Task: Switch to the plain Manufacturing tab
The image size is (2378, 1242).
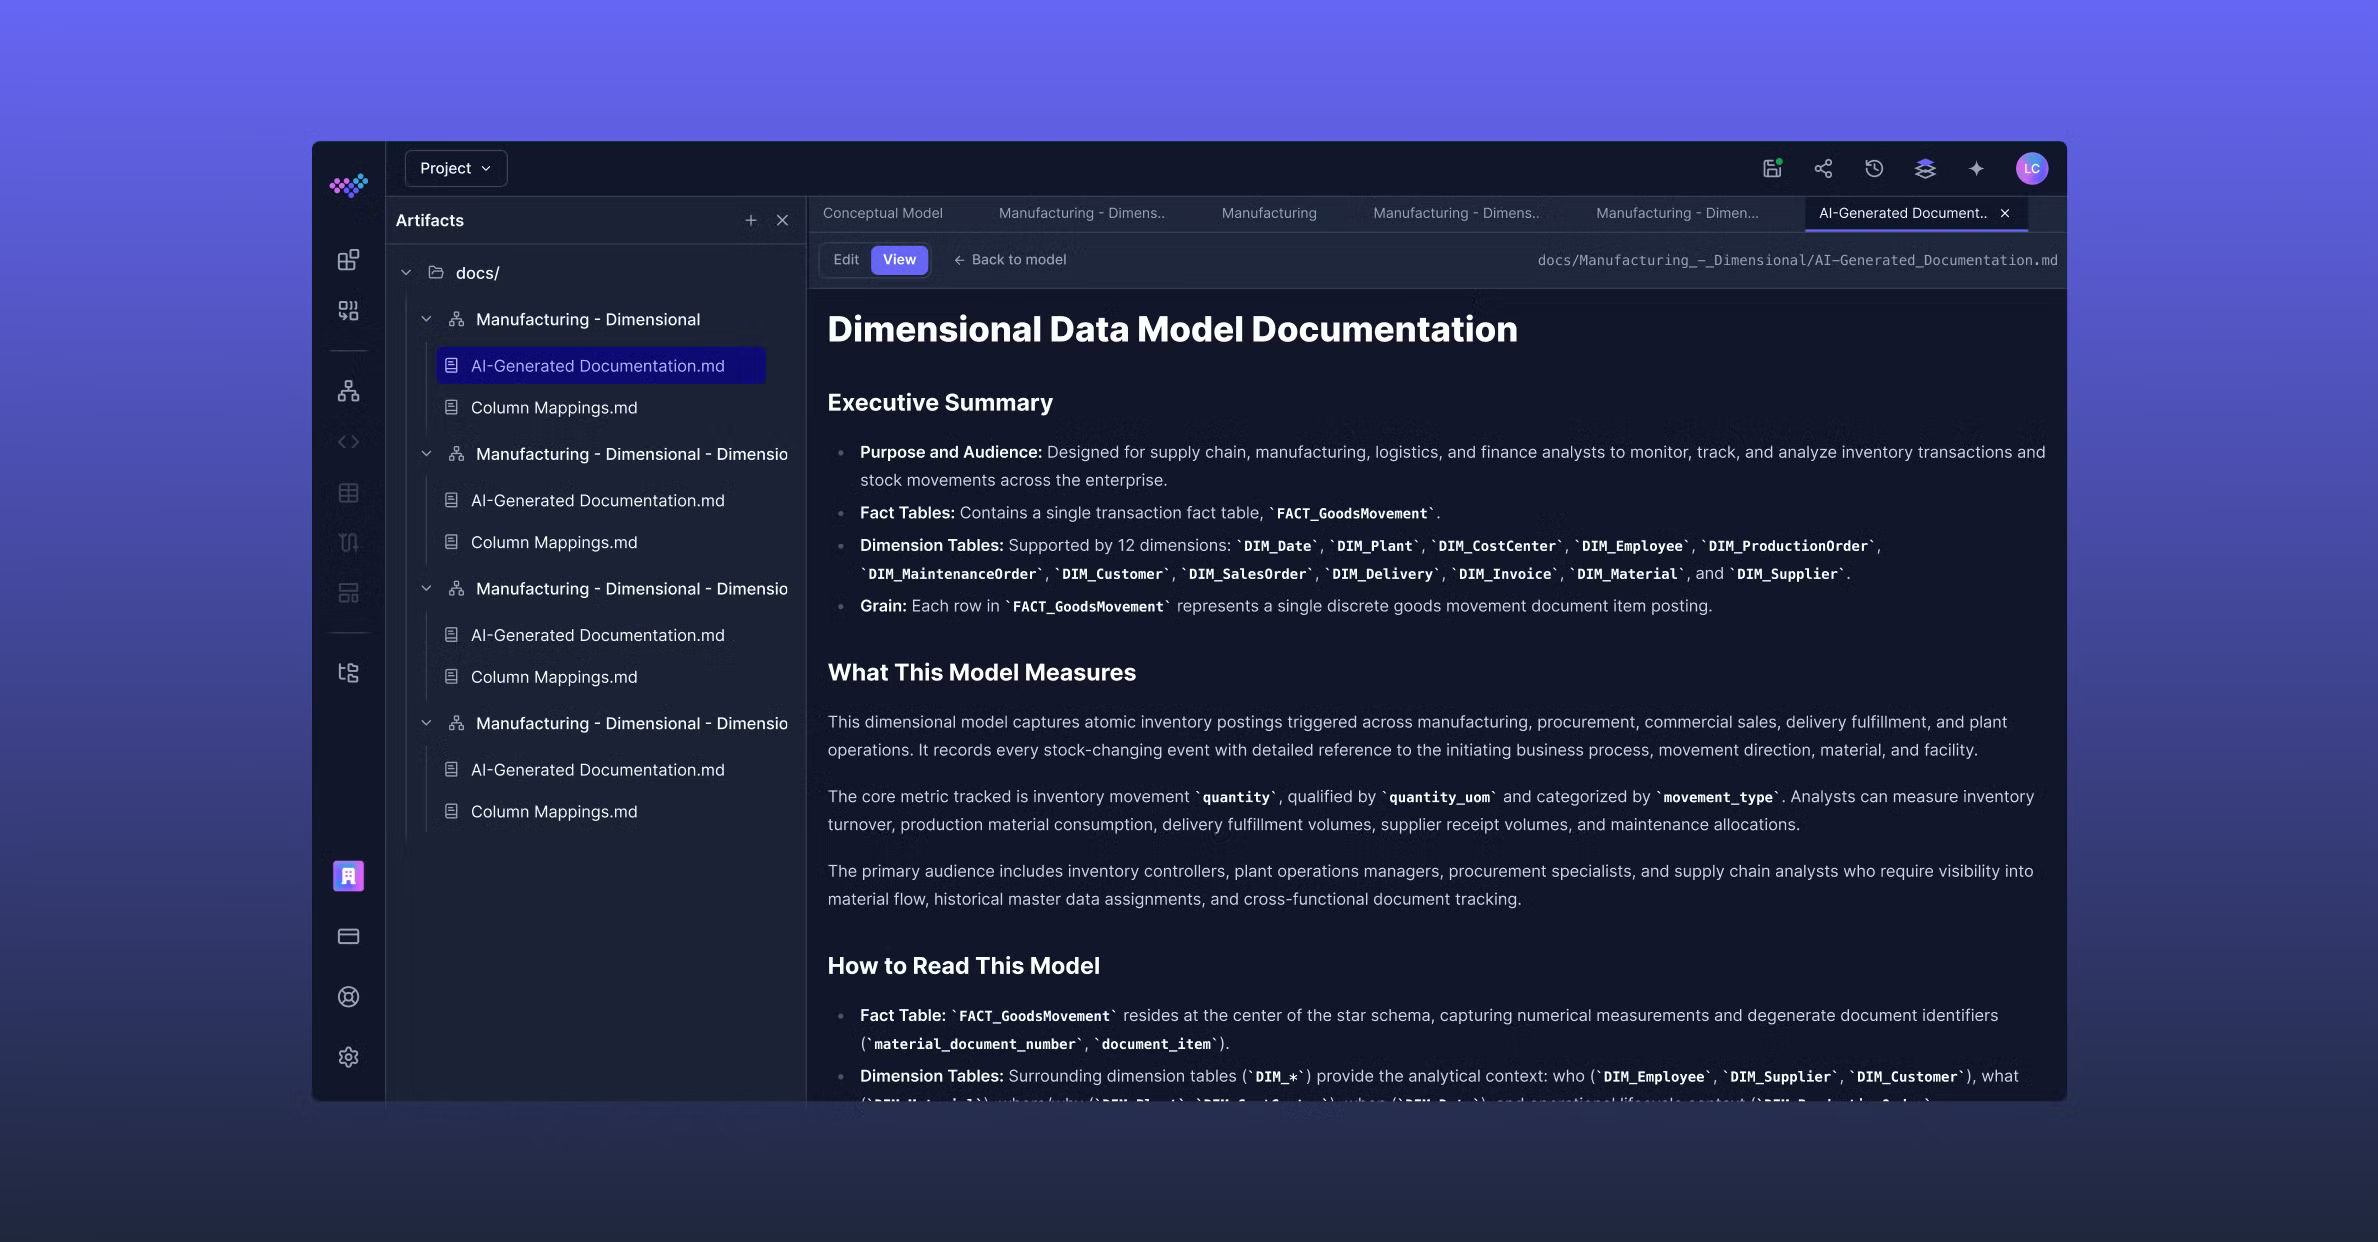Action: [x=1269, y=213]
